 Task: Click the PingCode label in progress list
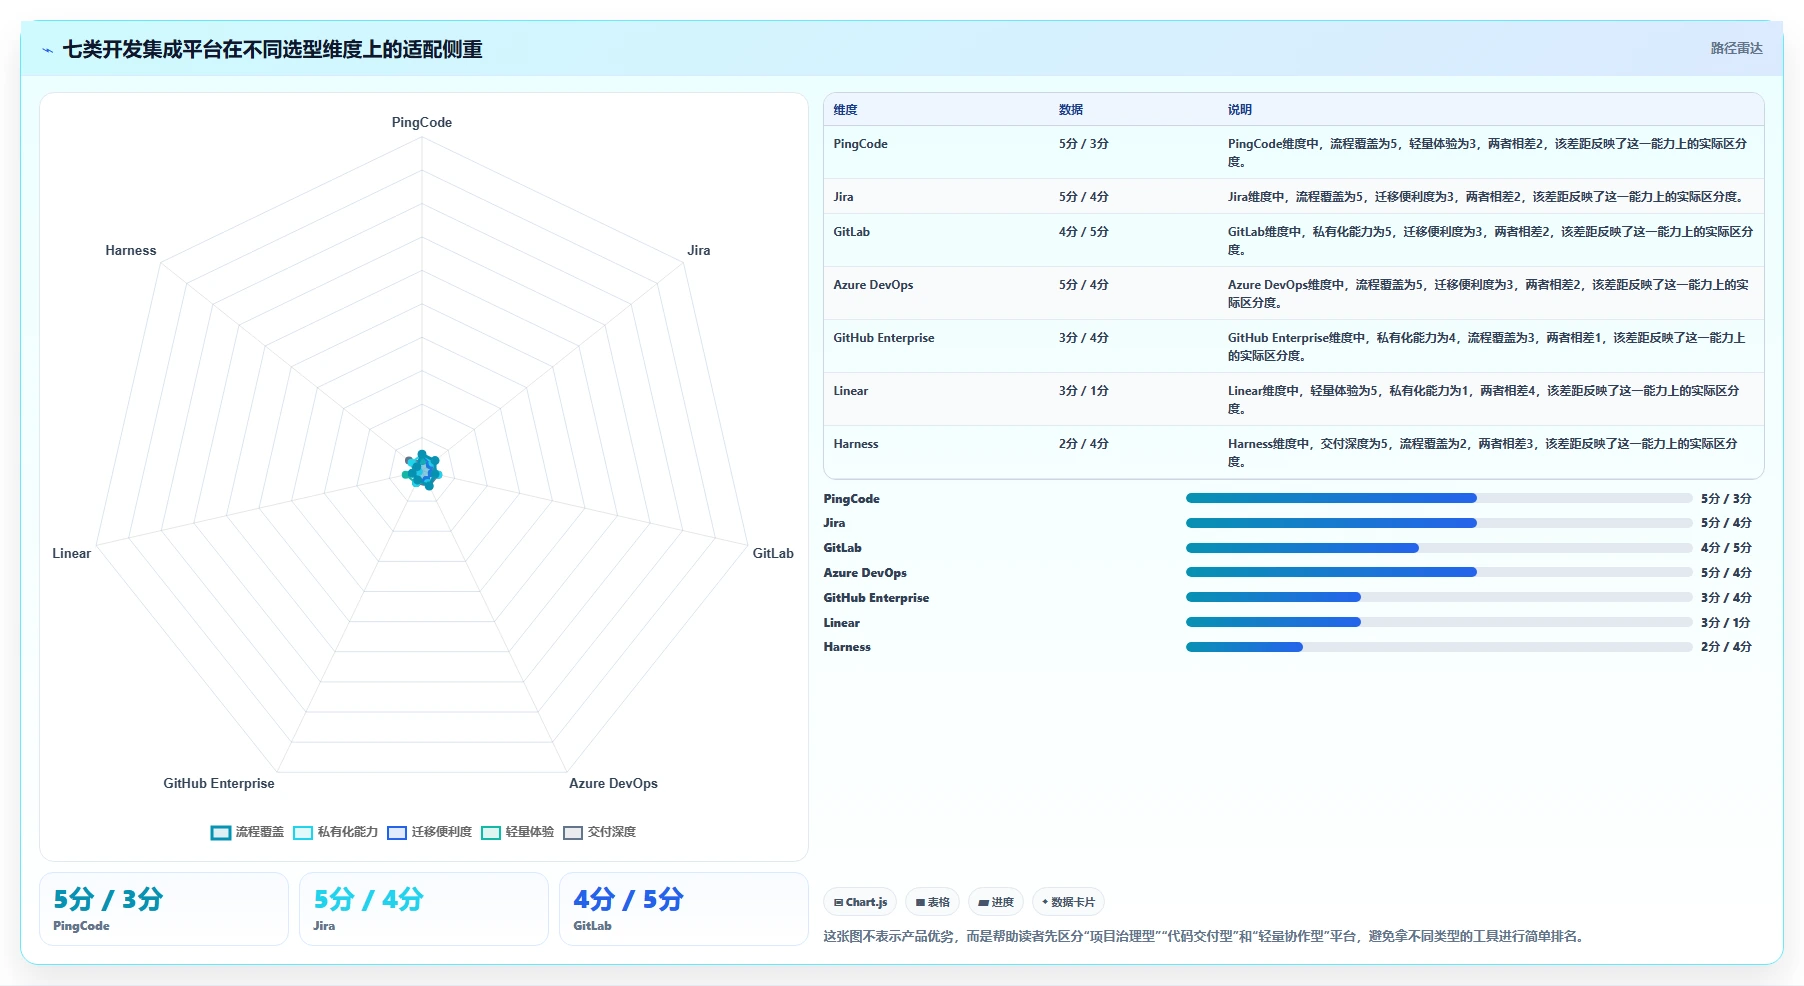tap(851, 499)
